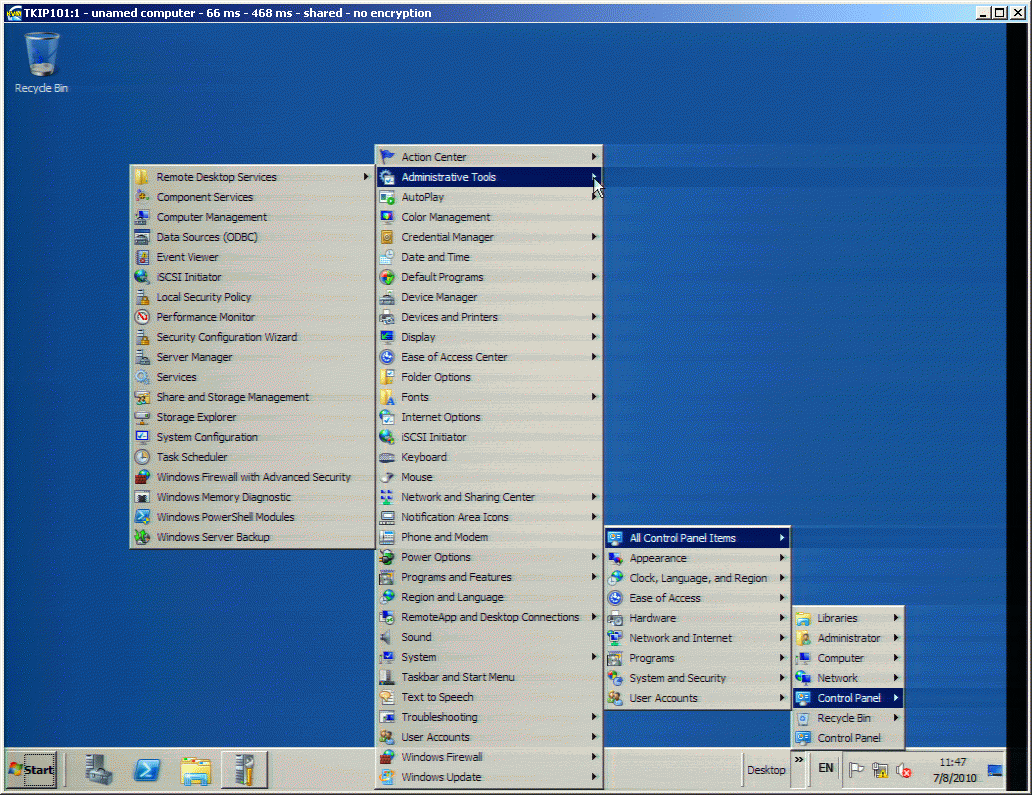Open RemoteApp and Desktop Connections
This screenshot has height=795, width=1032.
pos(489,617)
